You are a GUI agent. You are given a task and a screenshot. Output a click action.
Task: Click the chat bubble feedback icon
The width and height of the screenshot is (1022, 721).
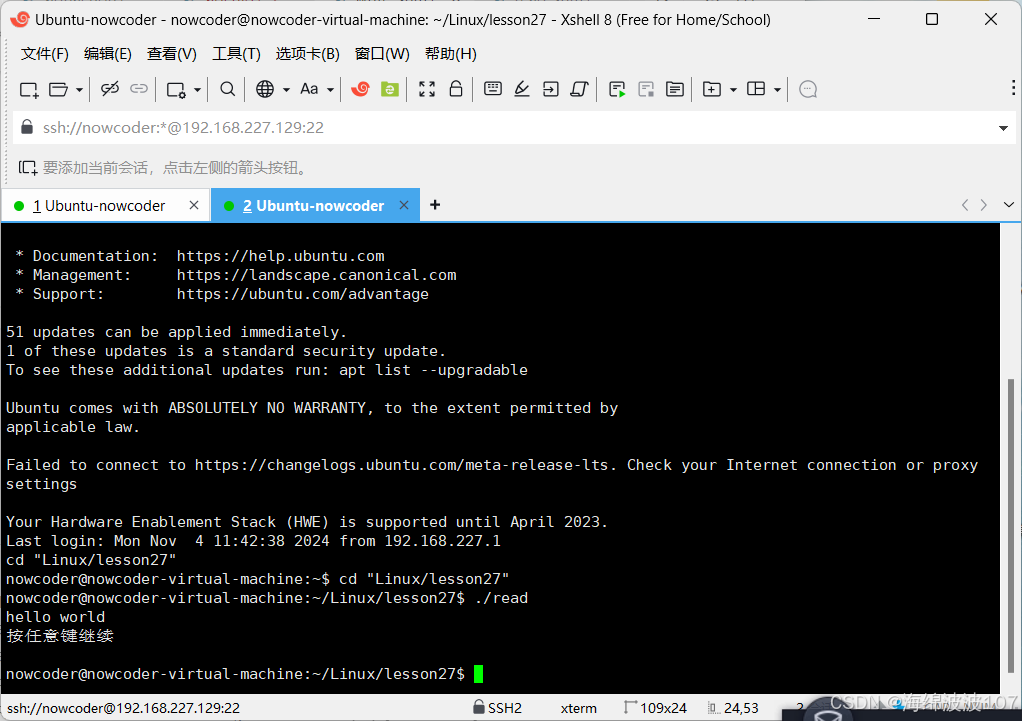(x=808, y=89)
